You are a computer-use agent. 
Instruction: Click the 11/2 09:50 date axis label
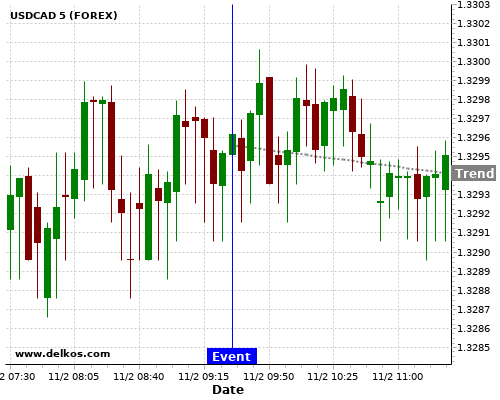269,377
